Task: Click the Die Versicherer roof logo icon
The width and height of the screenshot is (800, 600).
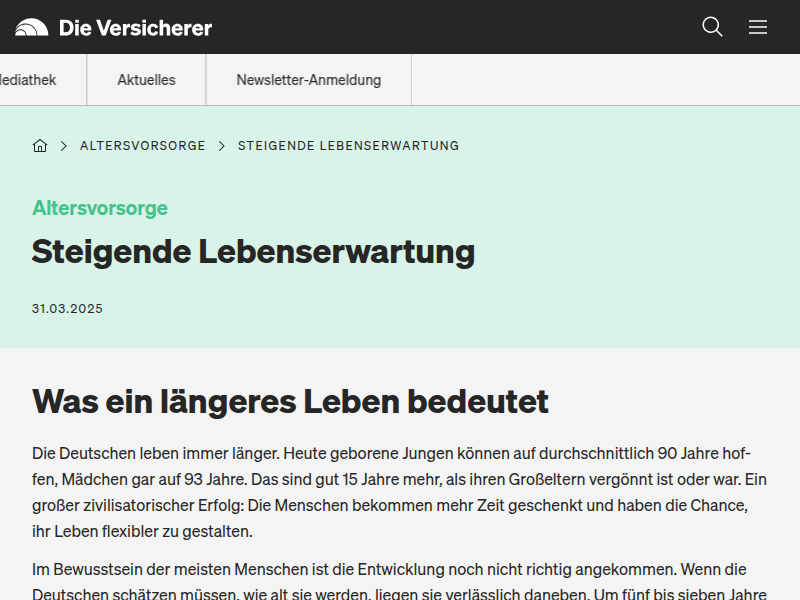Action: pyautogui.click(x=32, y=27)
